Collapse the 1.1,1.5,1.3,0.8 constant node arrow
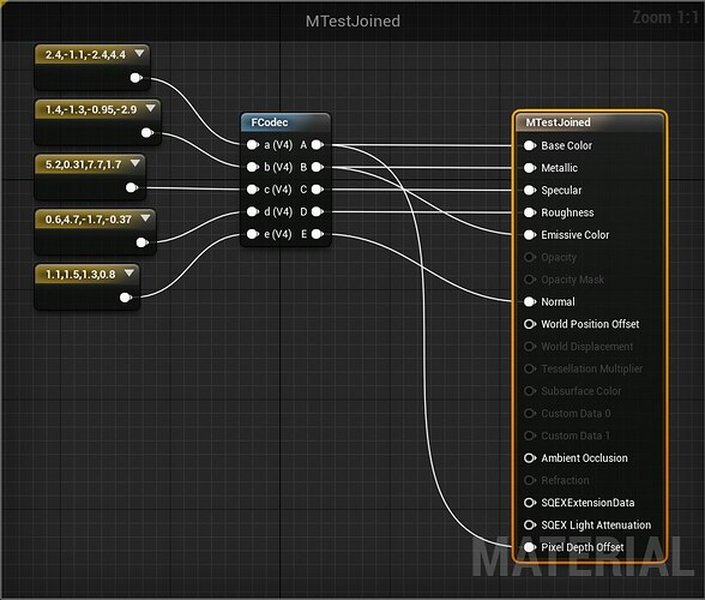This screenshot has width=705, height=600. click(129, 273)
